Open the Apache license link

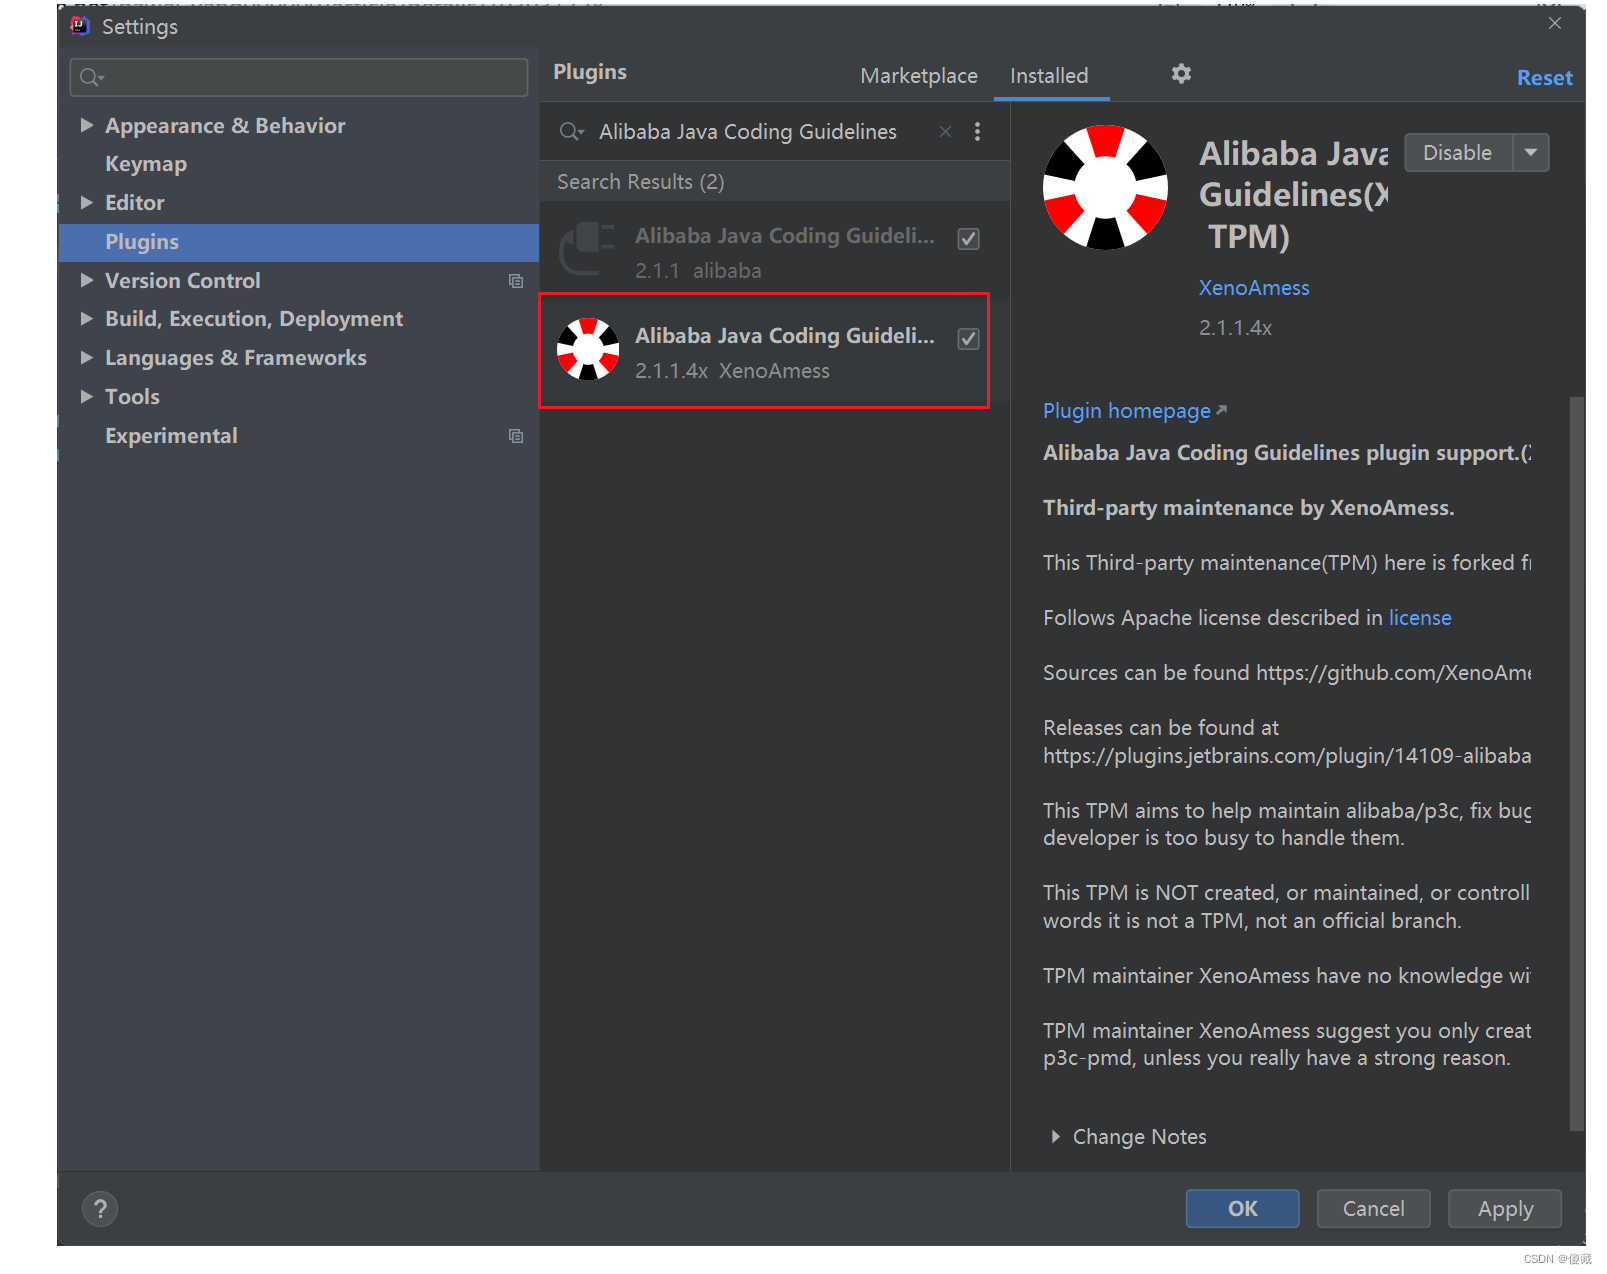coord(1420,618)
